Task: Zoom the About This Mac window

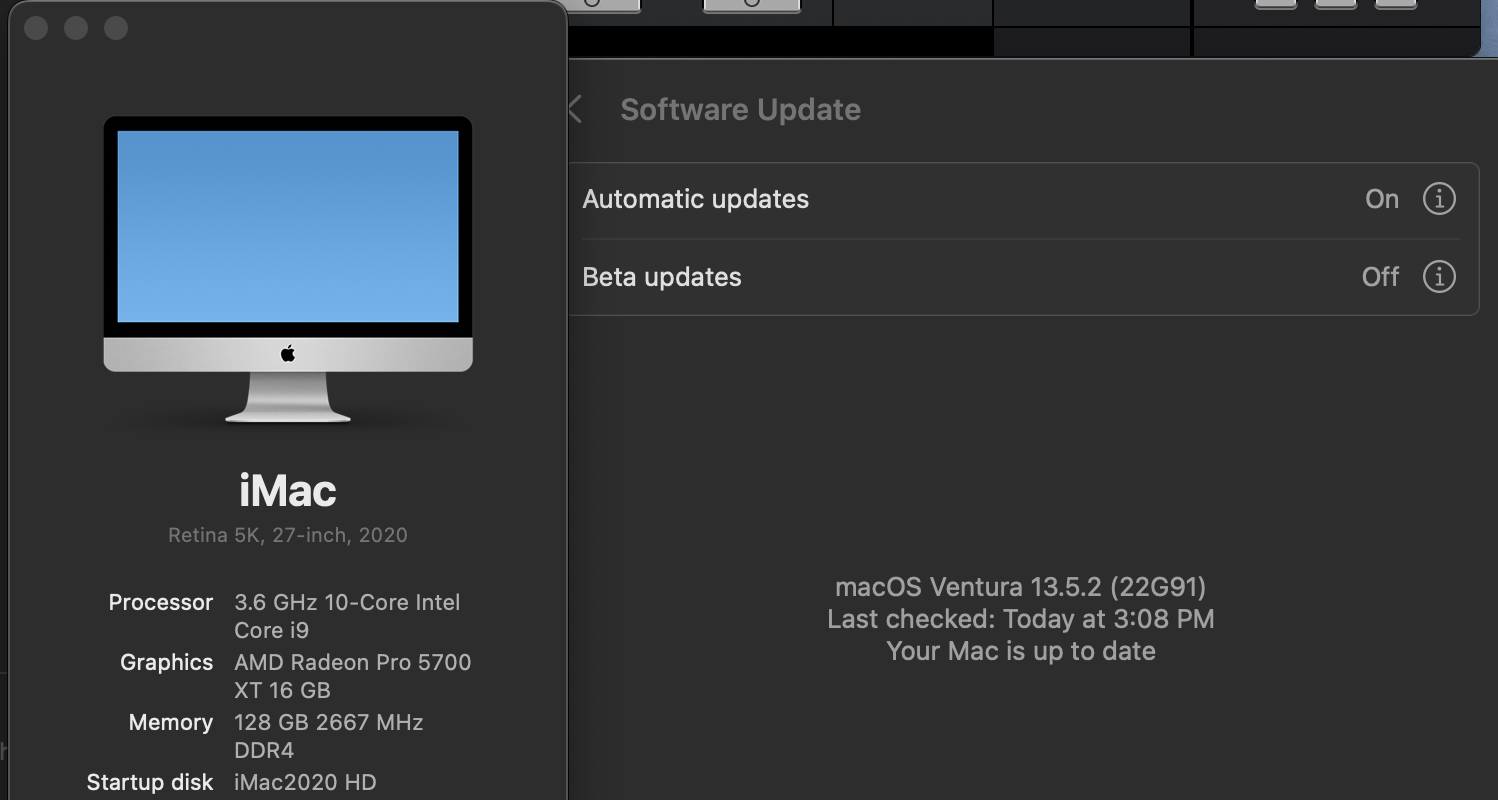Action: pyautogui.click(x=116, y=28)
